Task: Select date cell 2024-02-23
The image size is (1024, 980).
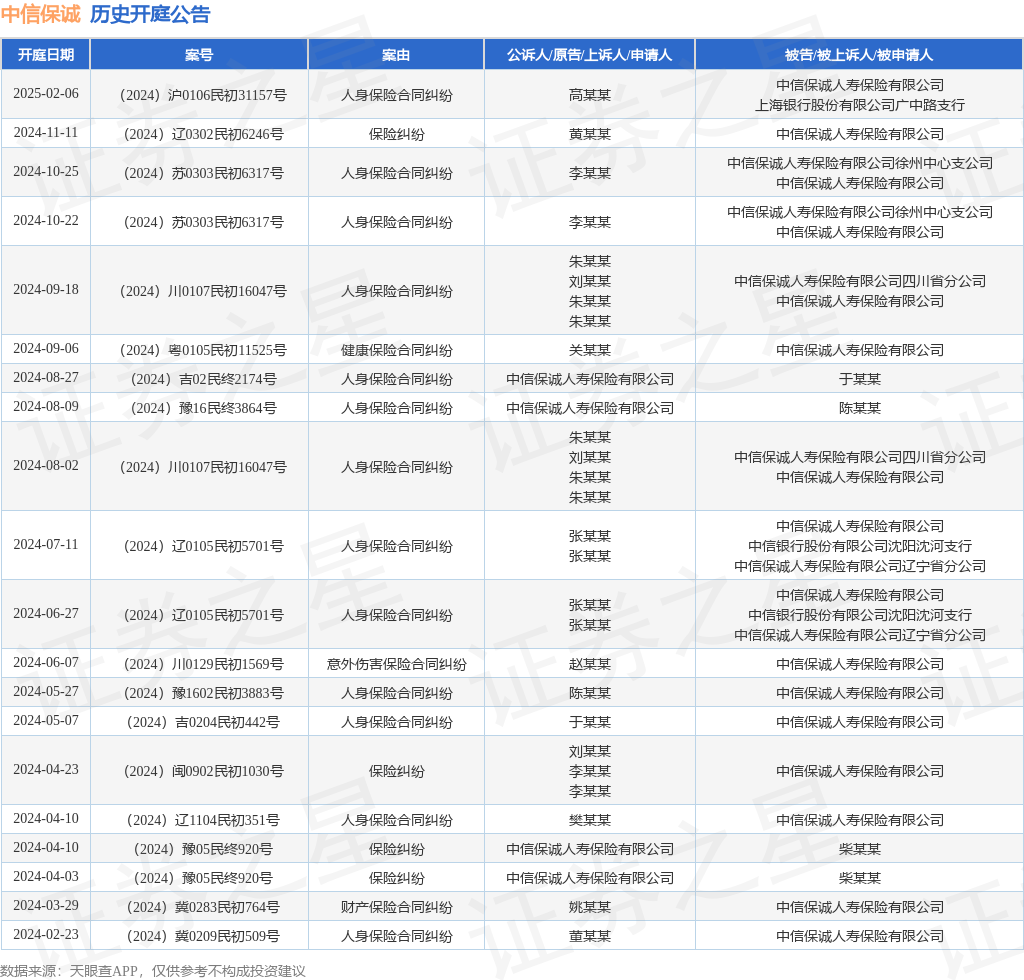Action: coord(46,935)
